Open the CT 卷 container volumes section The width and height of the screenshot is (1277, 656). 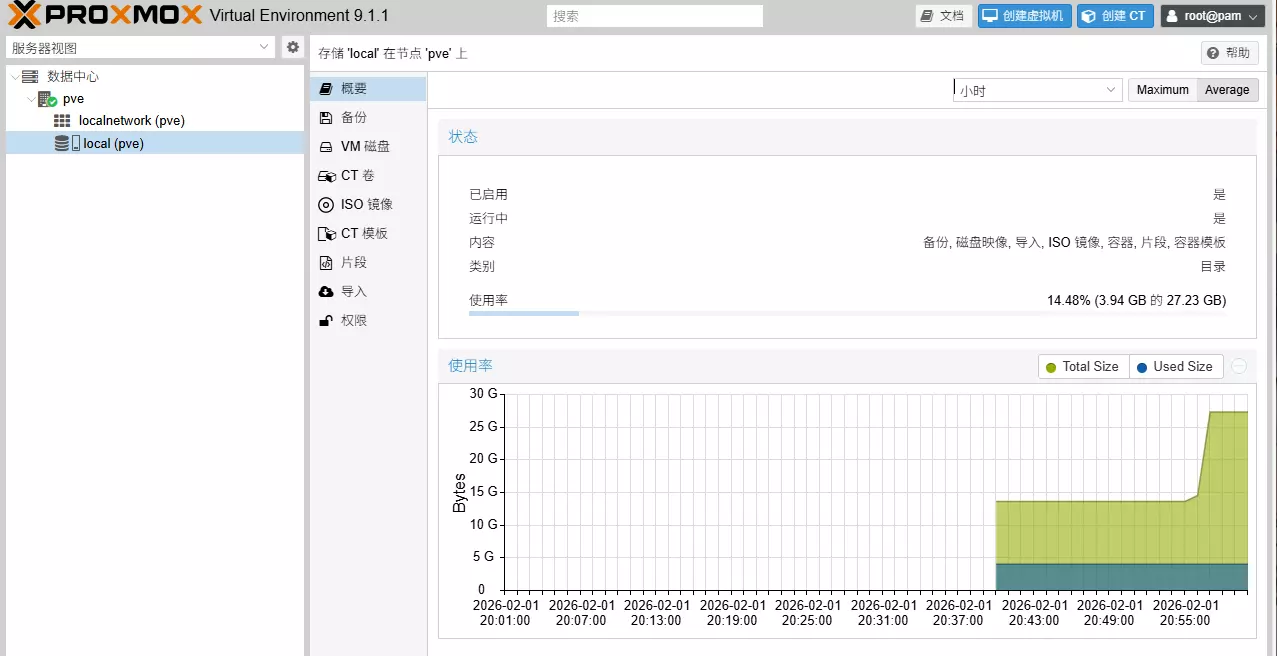(x=368, y=175)
